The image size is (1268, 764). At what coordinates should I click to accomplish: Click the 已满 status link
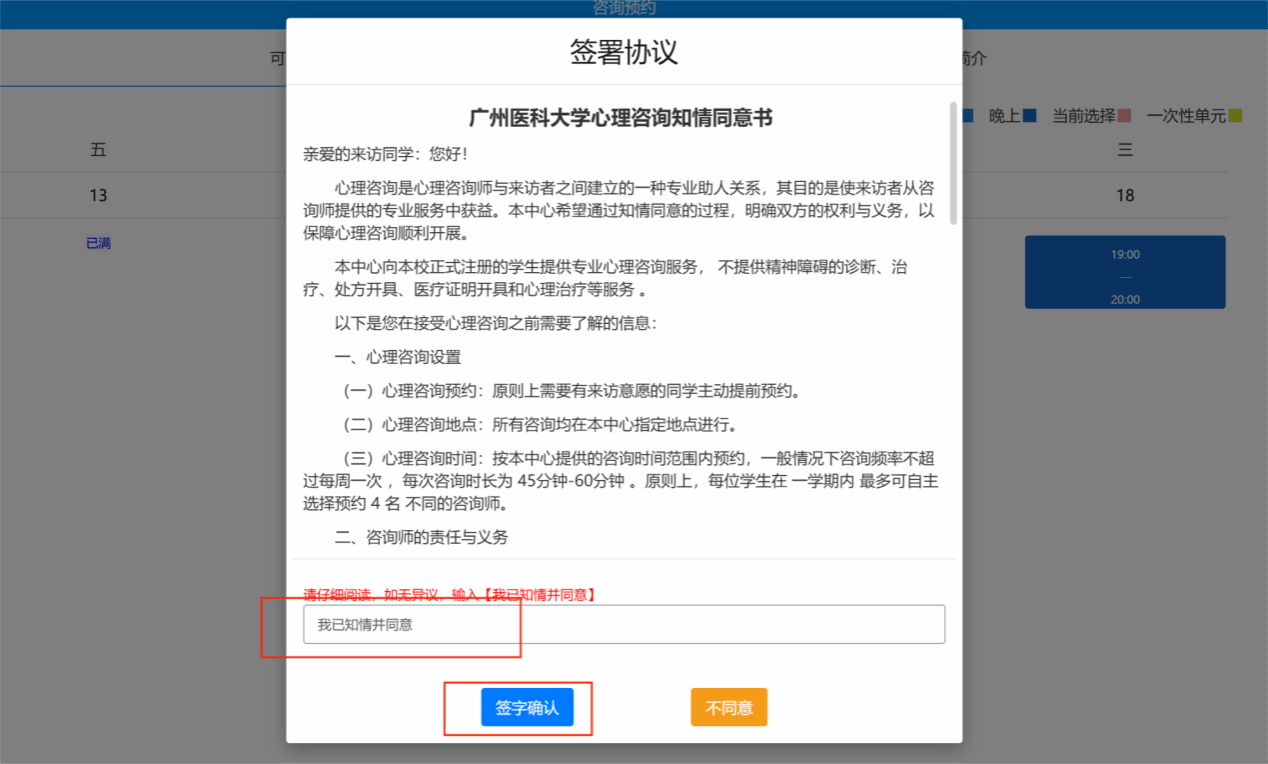pos(98,243)
